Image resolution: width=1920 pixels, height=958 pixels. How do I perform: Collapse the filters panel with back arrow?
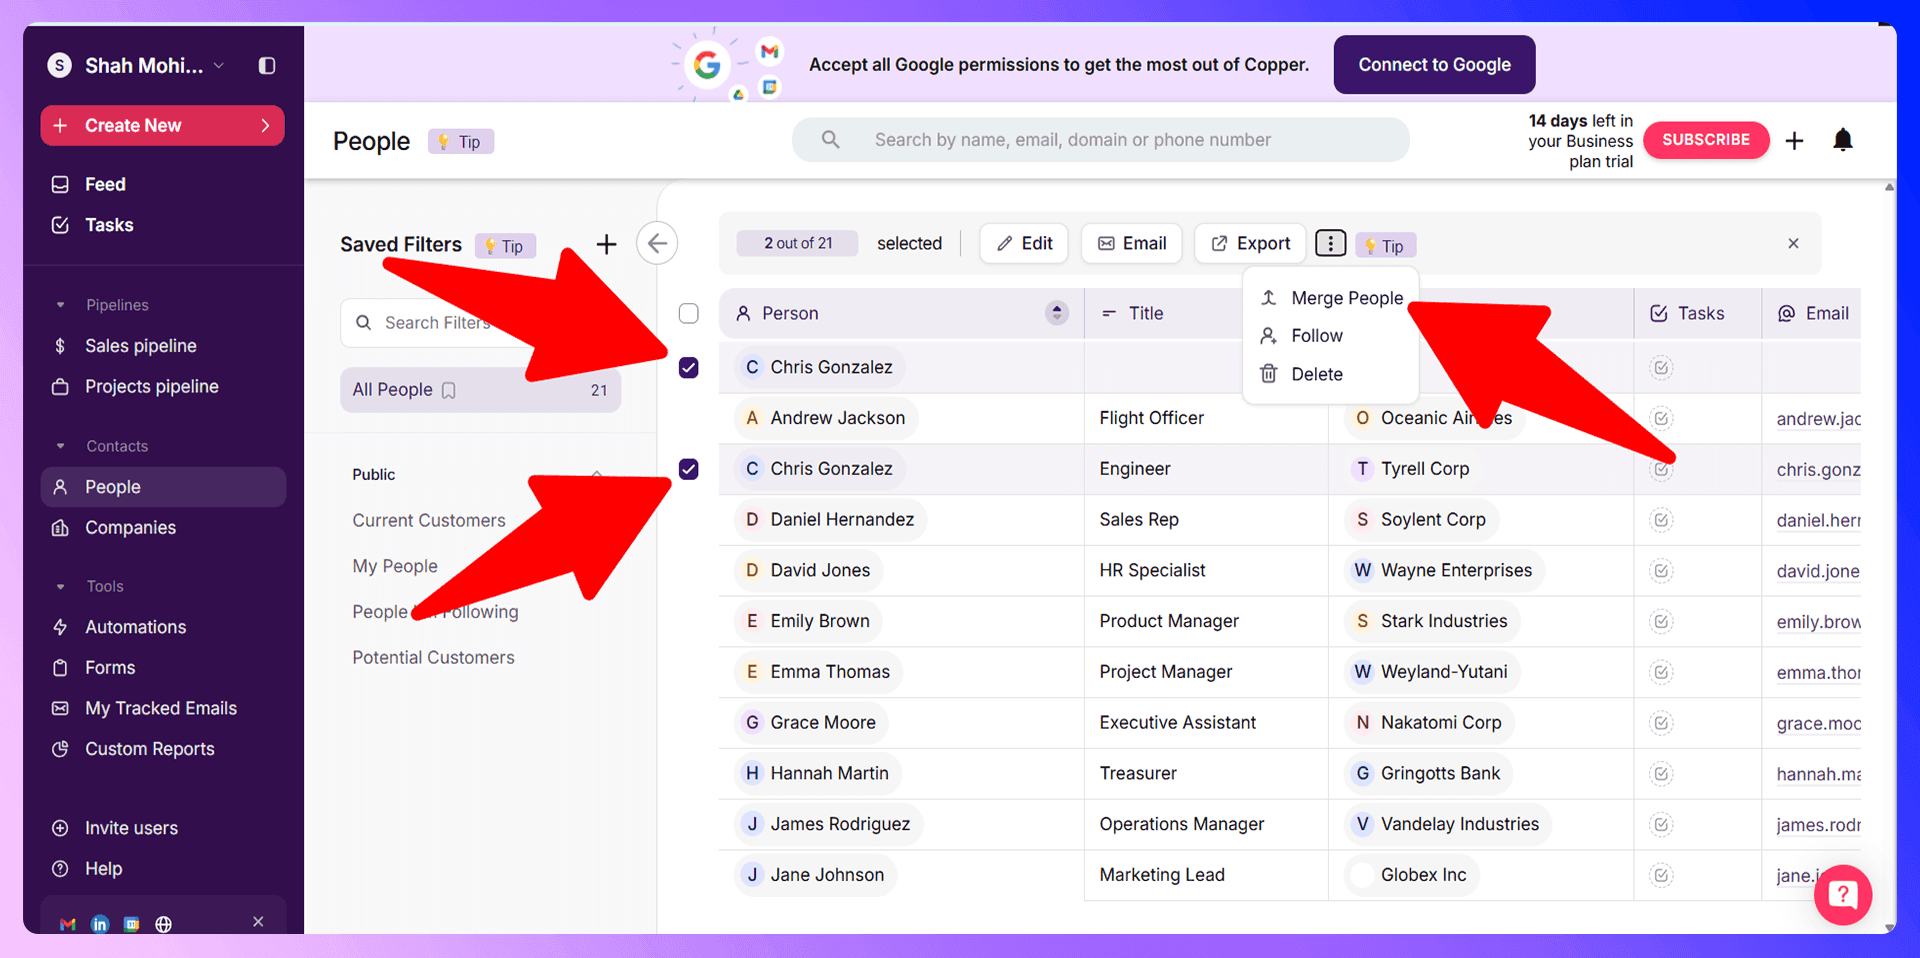tap(657, 243)
